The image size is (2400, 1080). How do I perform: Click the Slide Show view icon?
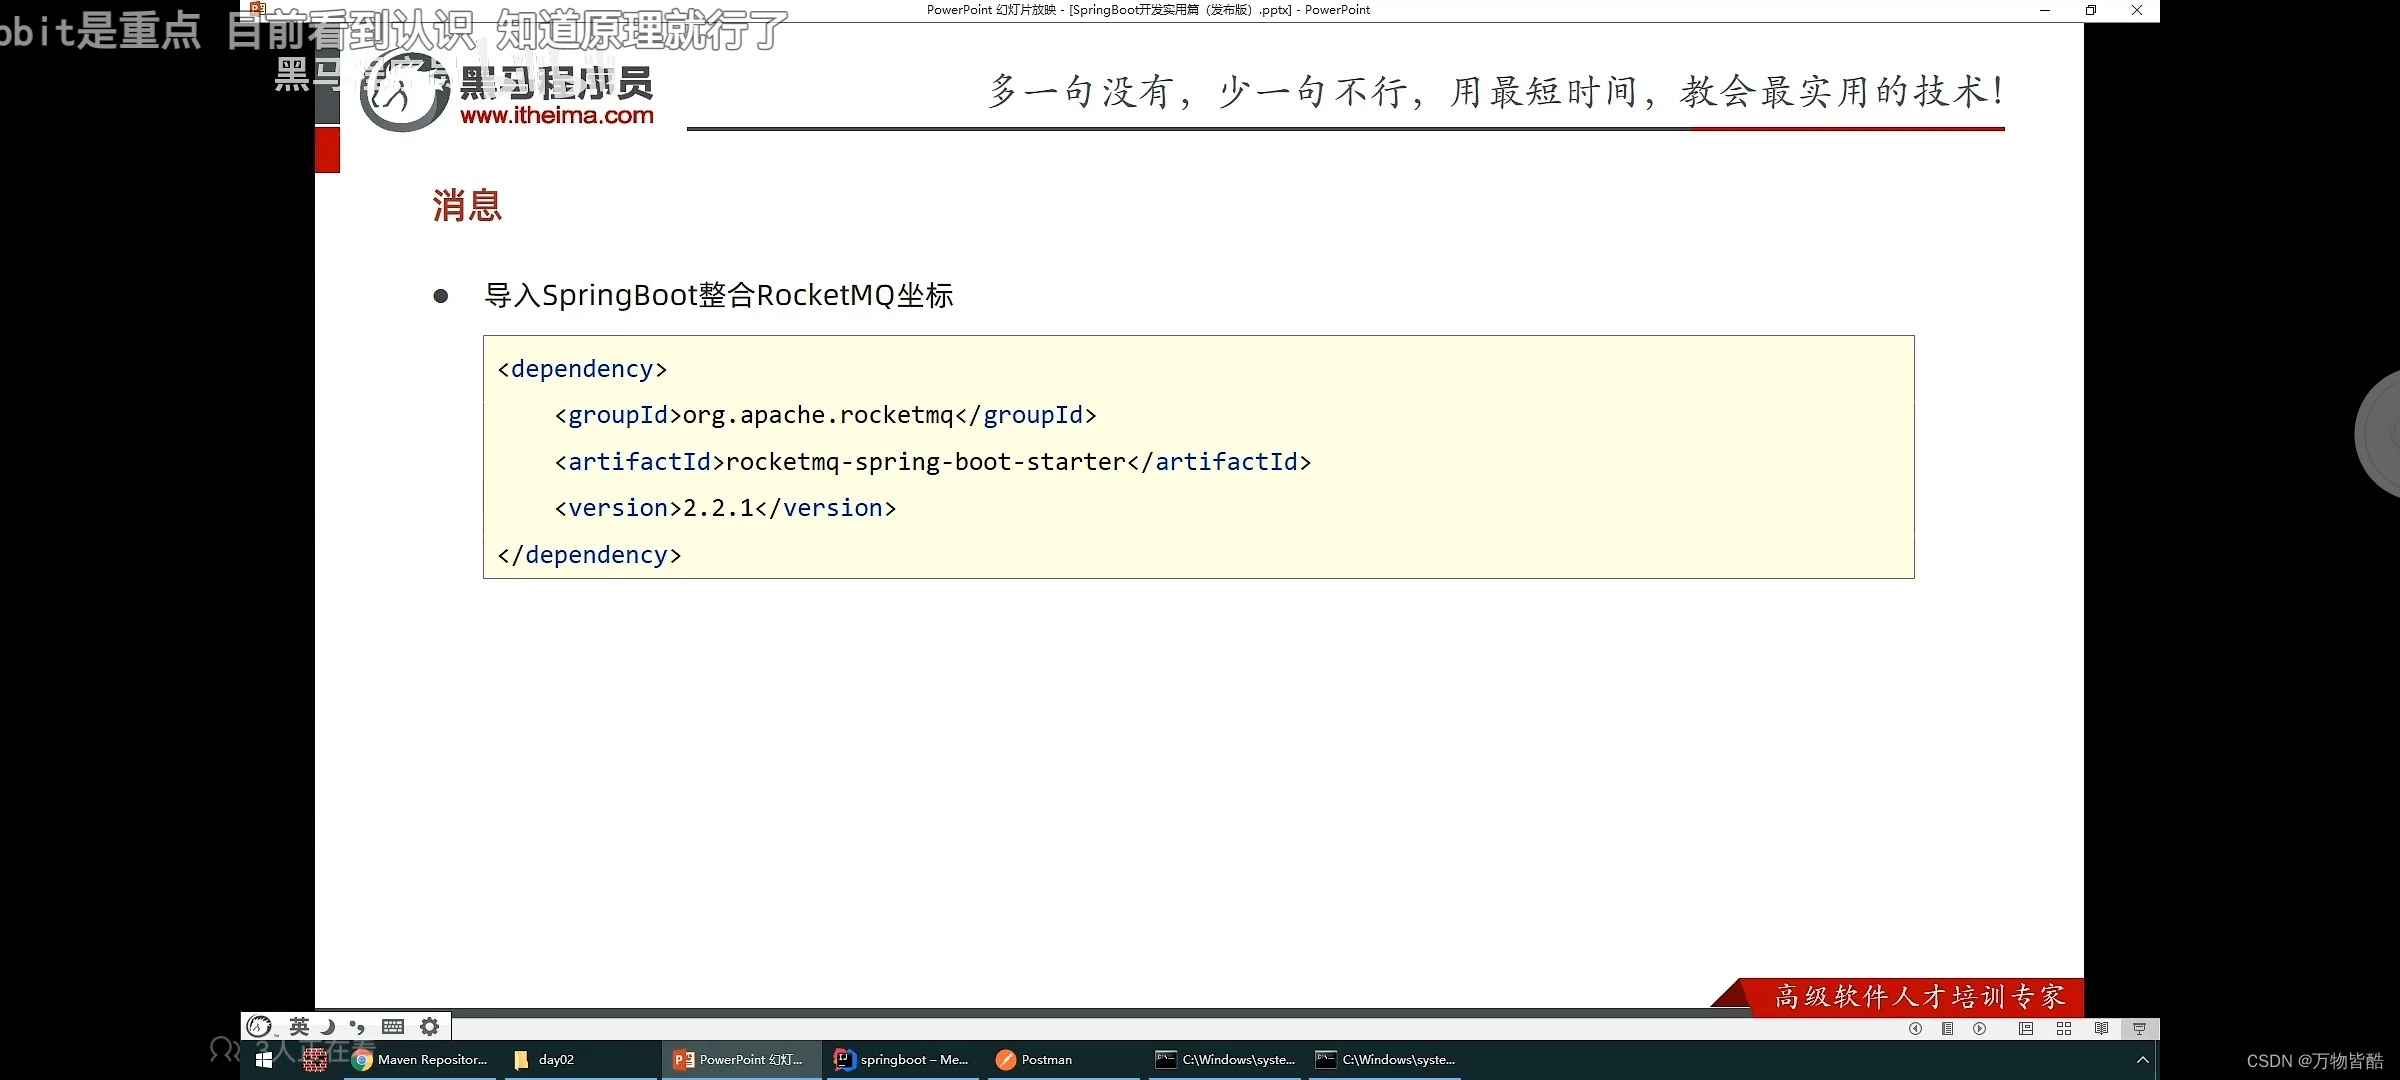[2140, 1029]
